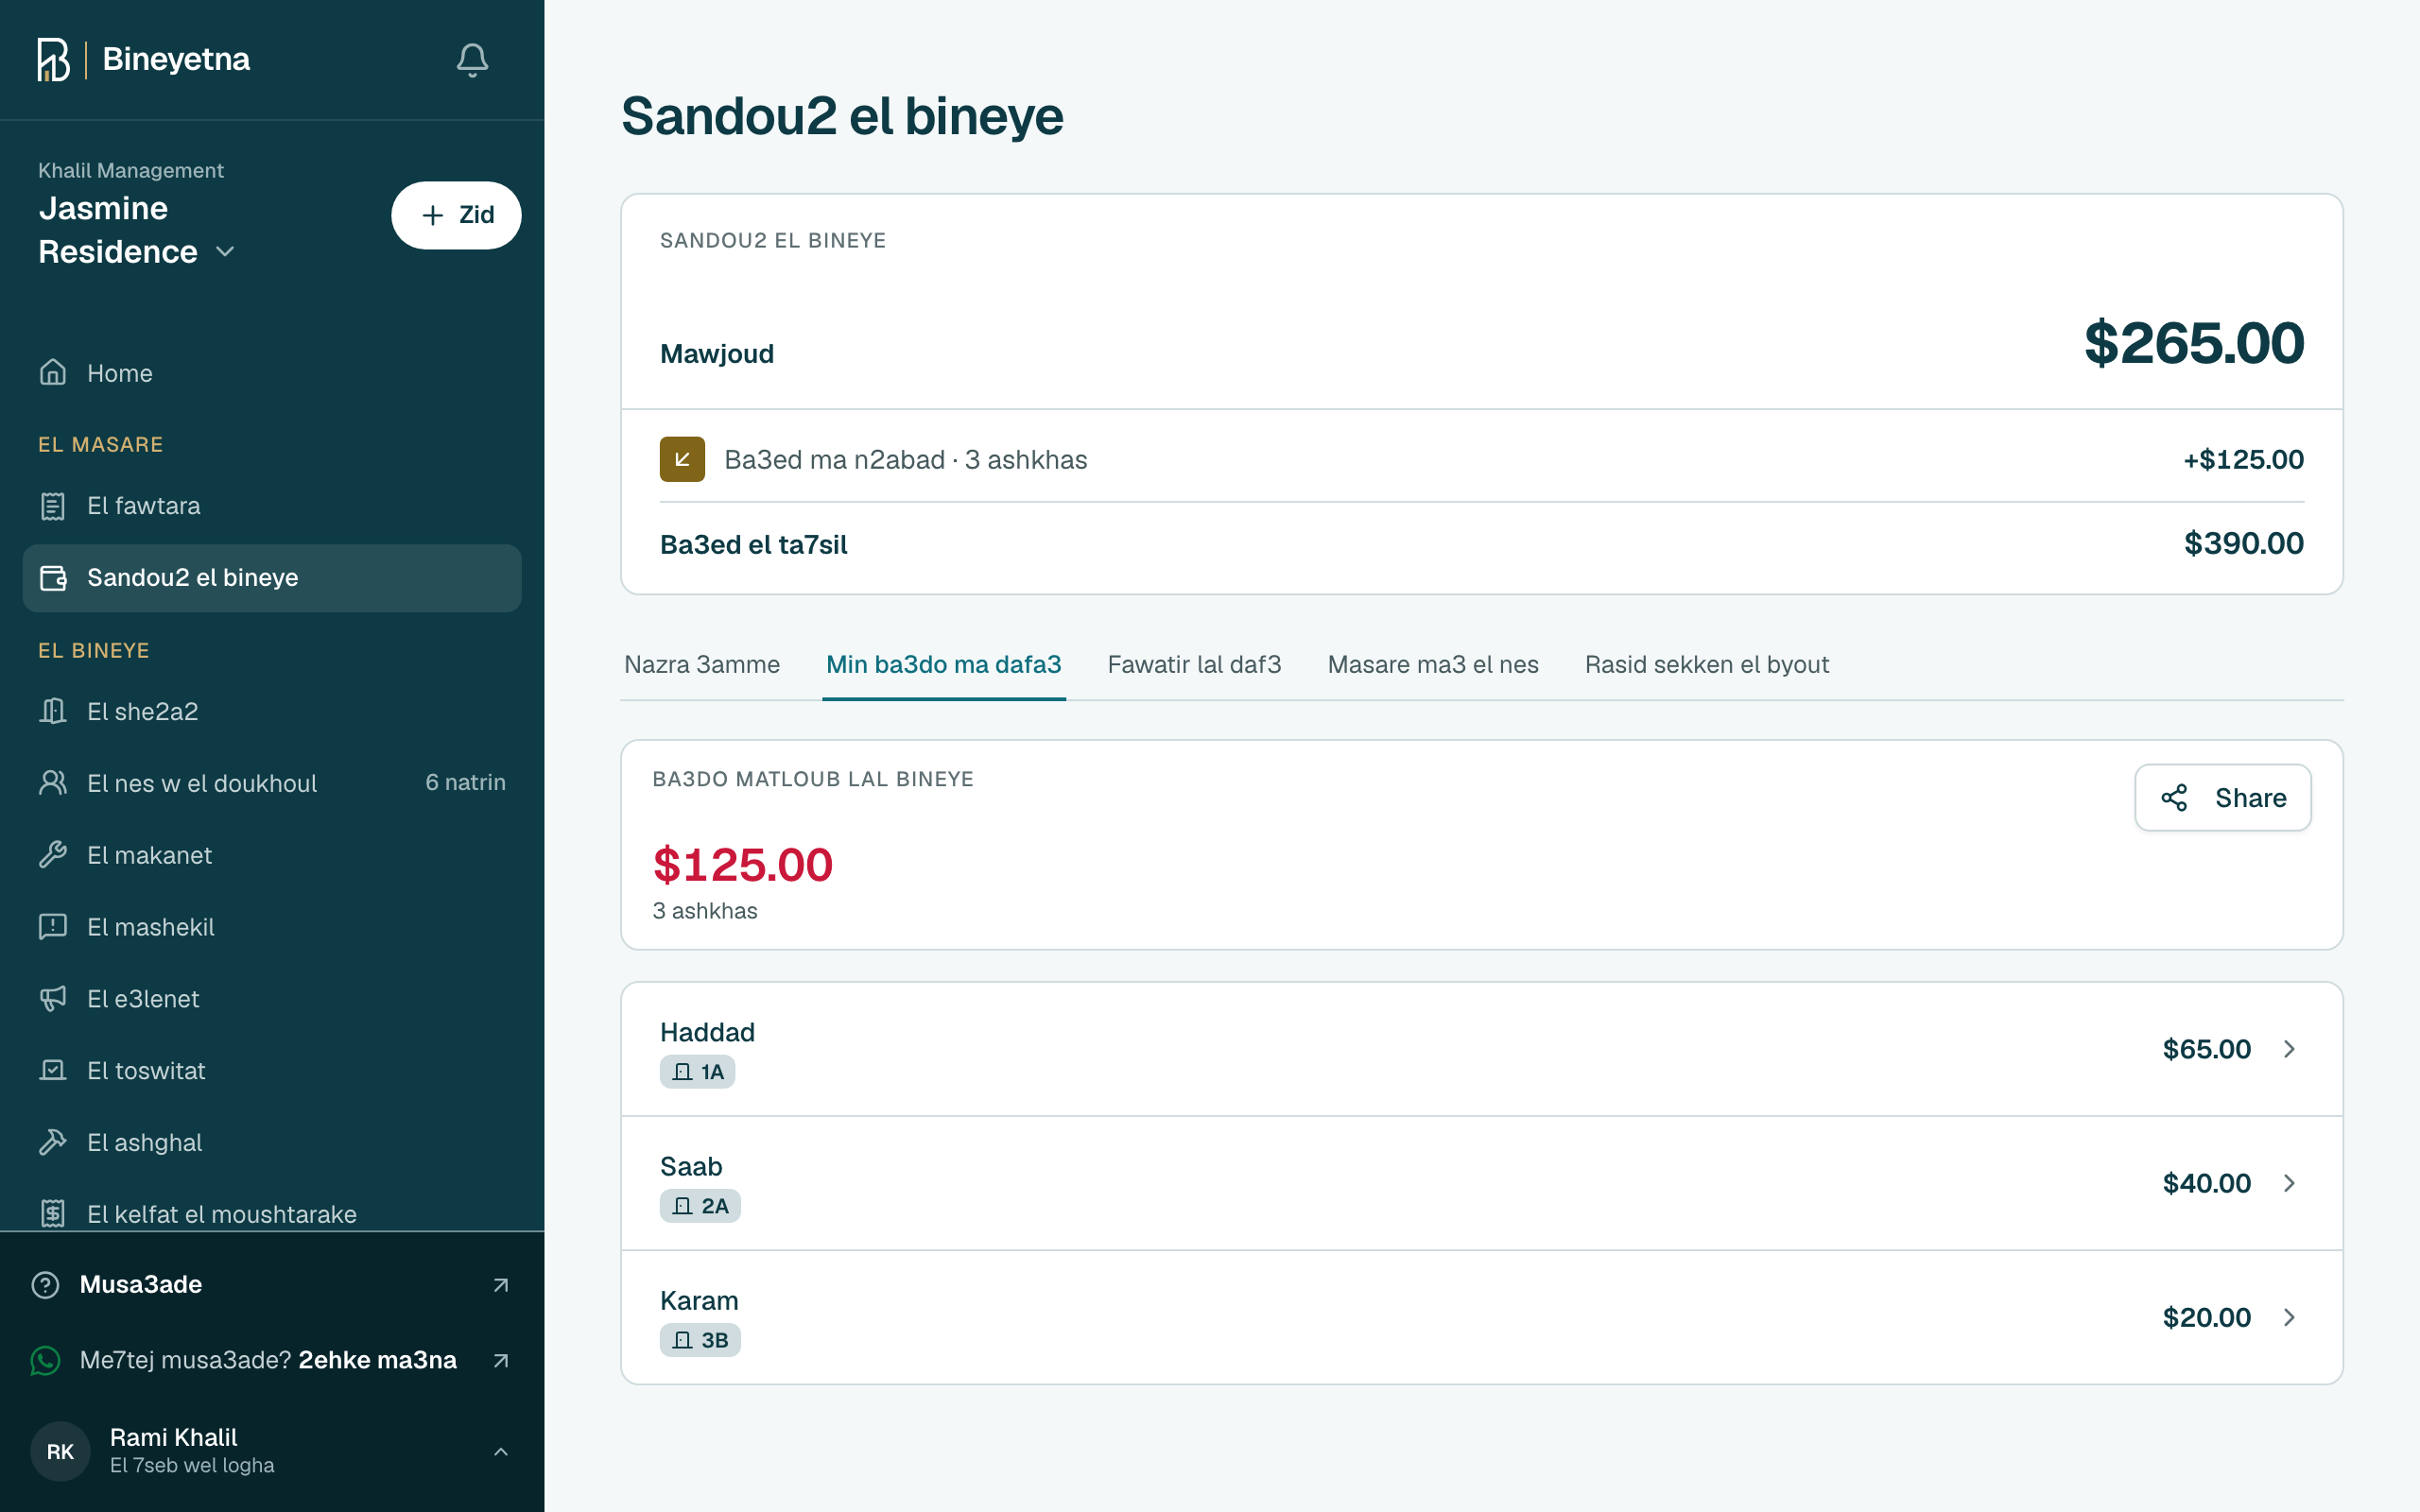Click the Ba3ed ma n2abad arrow icon
2420x1512 pixels.
682,459
